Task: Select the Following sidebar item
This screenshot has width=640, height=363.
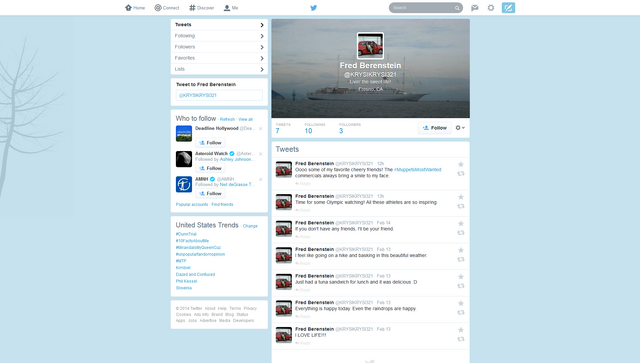Action: [x=219, y=36]
